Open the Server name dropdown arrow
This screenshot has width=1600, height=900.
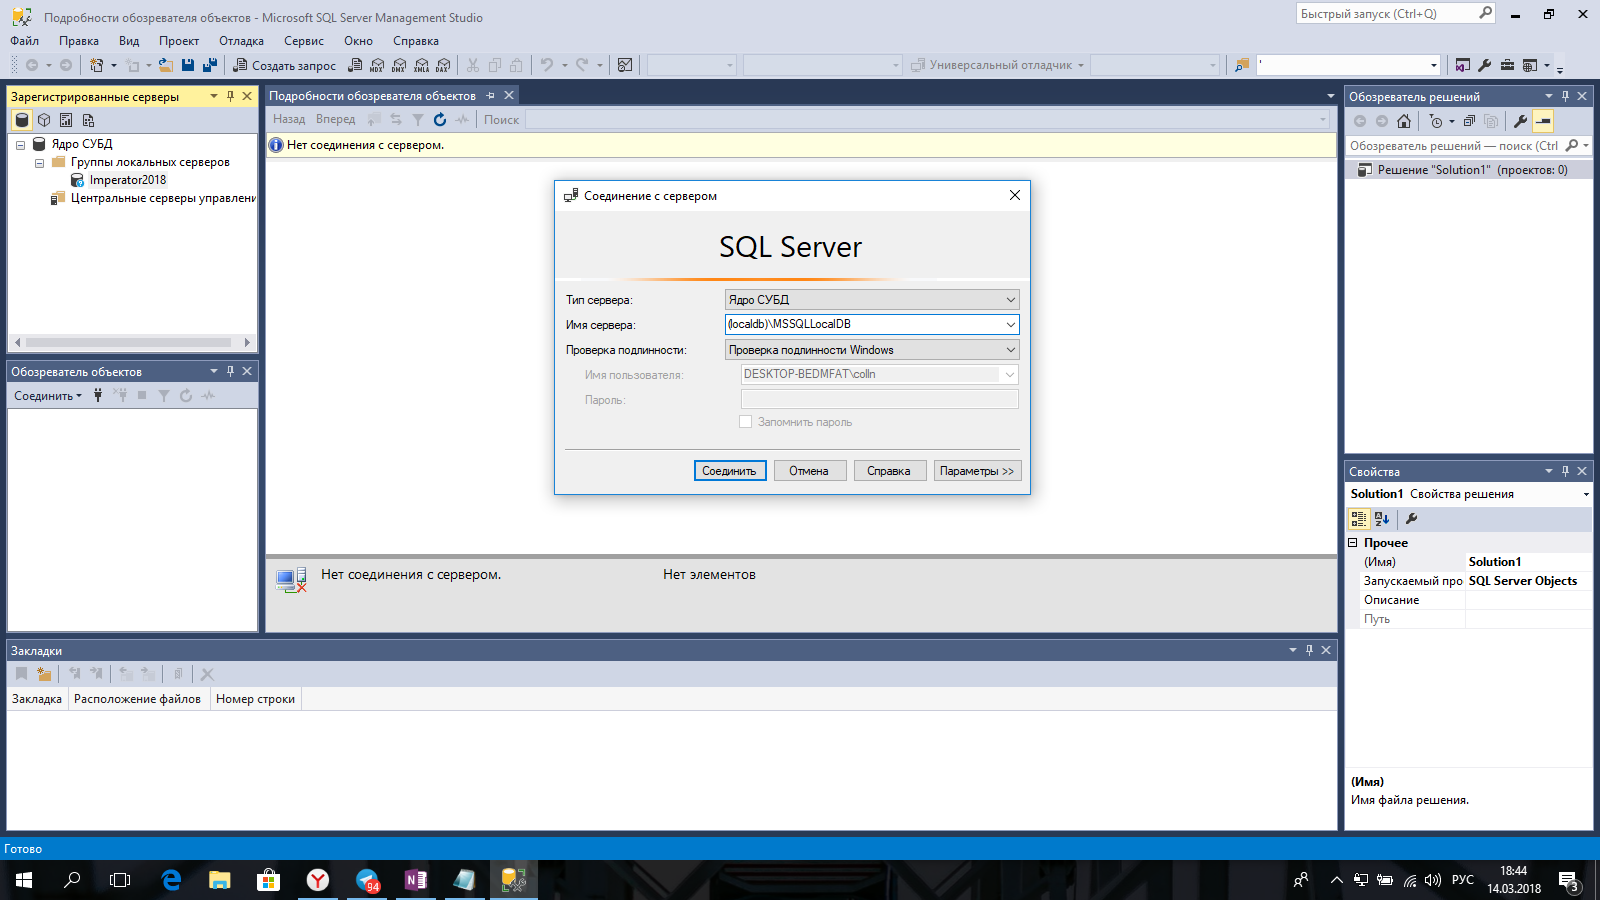pyautogui.click(x=1011, y=324)
